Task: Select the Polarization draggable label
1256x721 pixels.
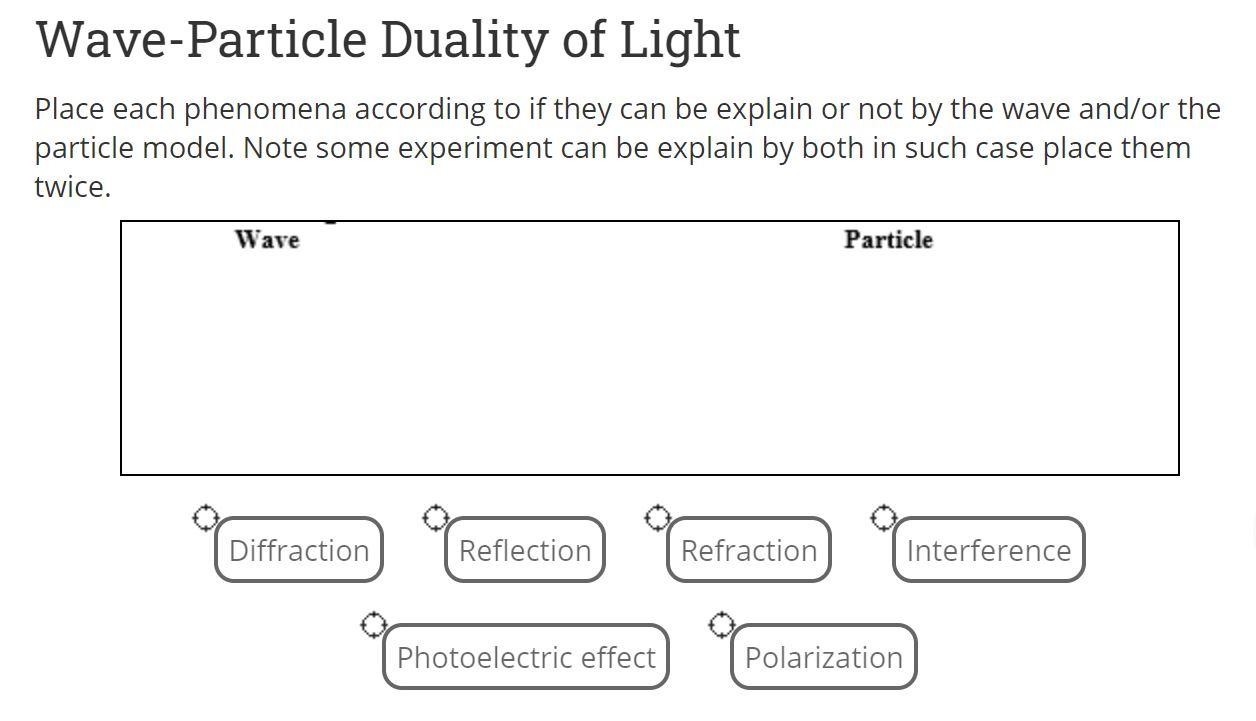Action: tap(822, 657)
